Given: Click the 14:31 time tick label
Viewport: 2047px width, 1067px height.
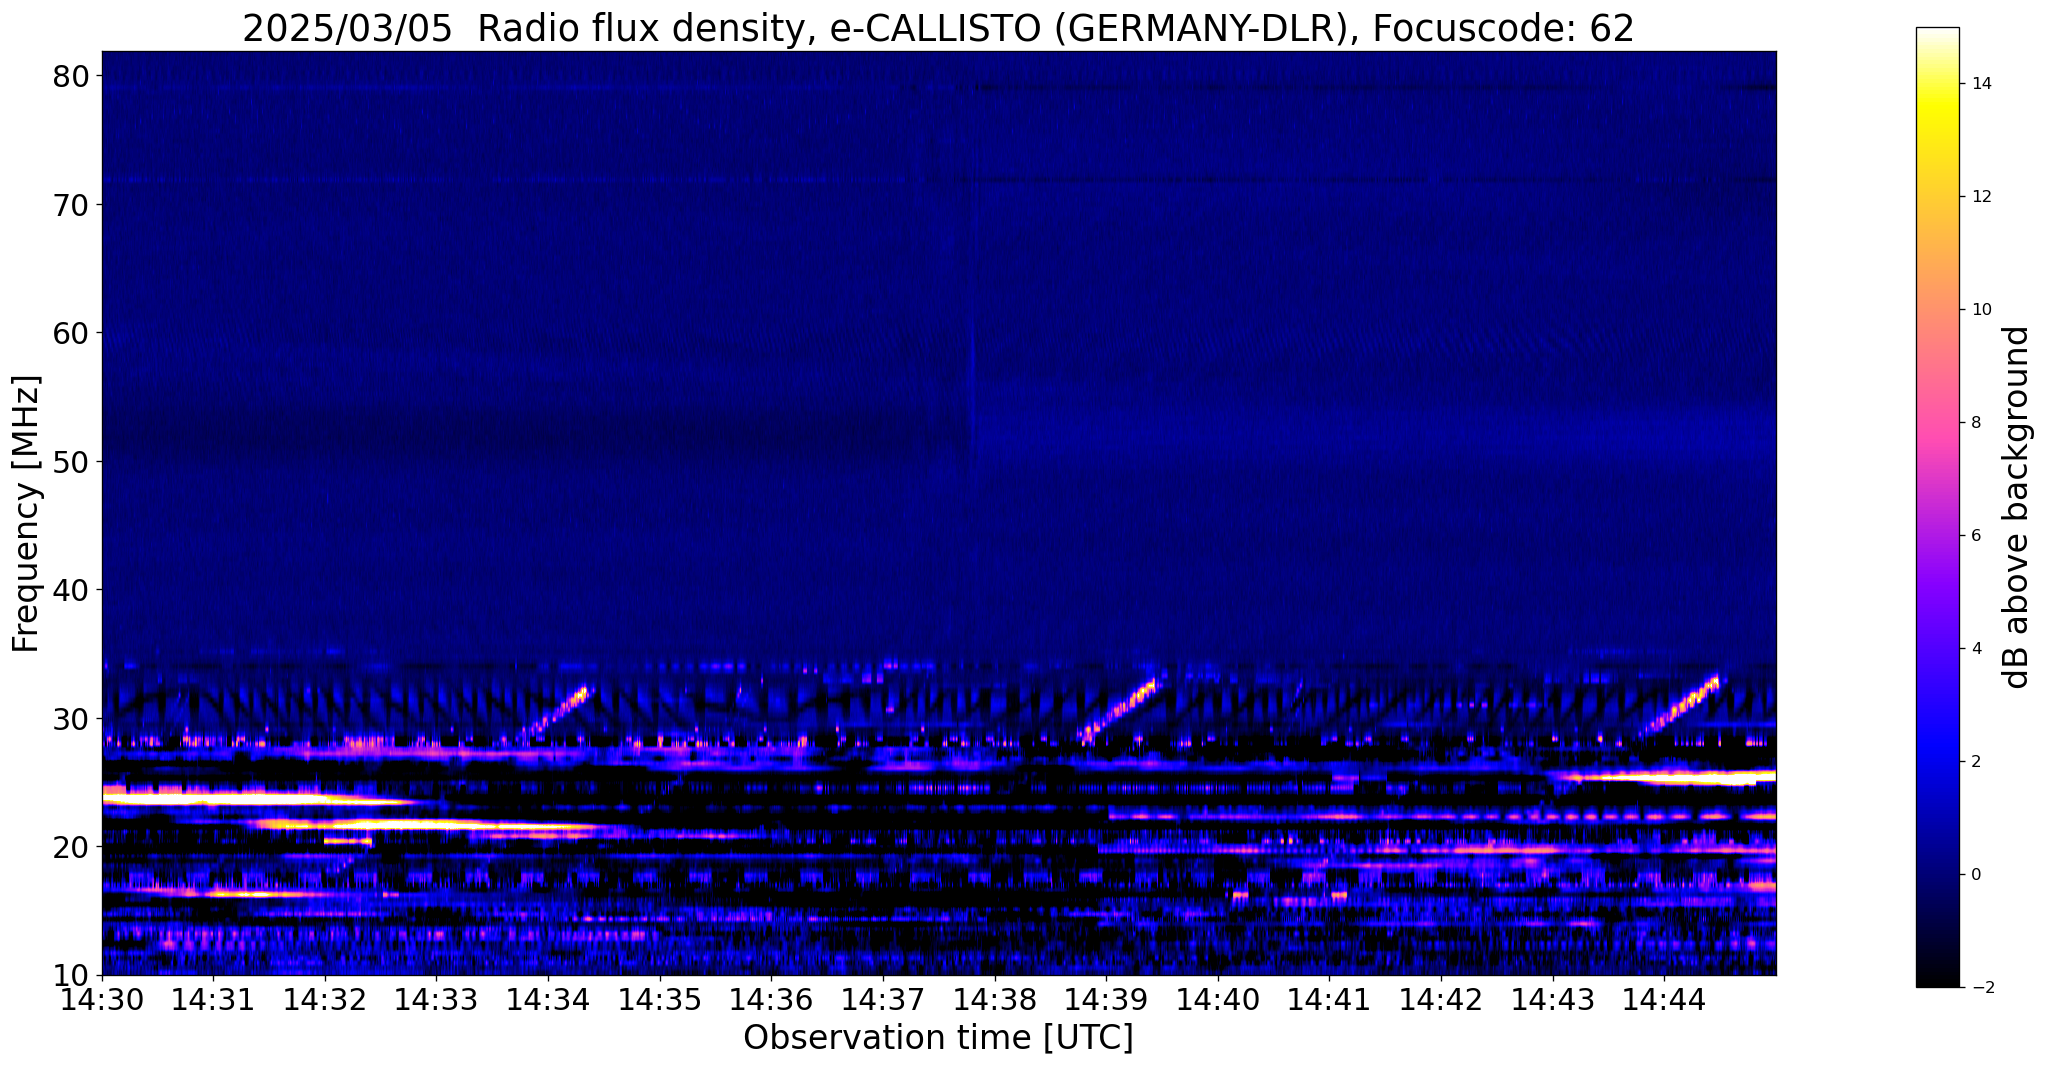Looking at the screenshot, I should click(213, 999).
